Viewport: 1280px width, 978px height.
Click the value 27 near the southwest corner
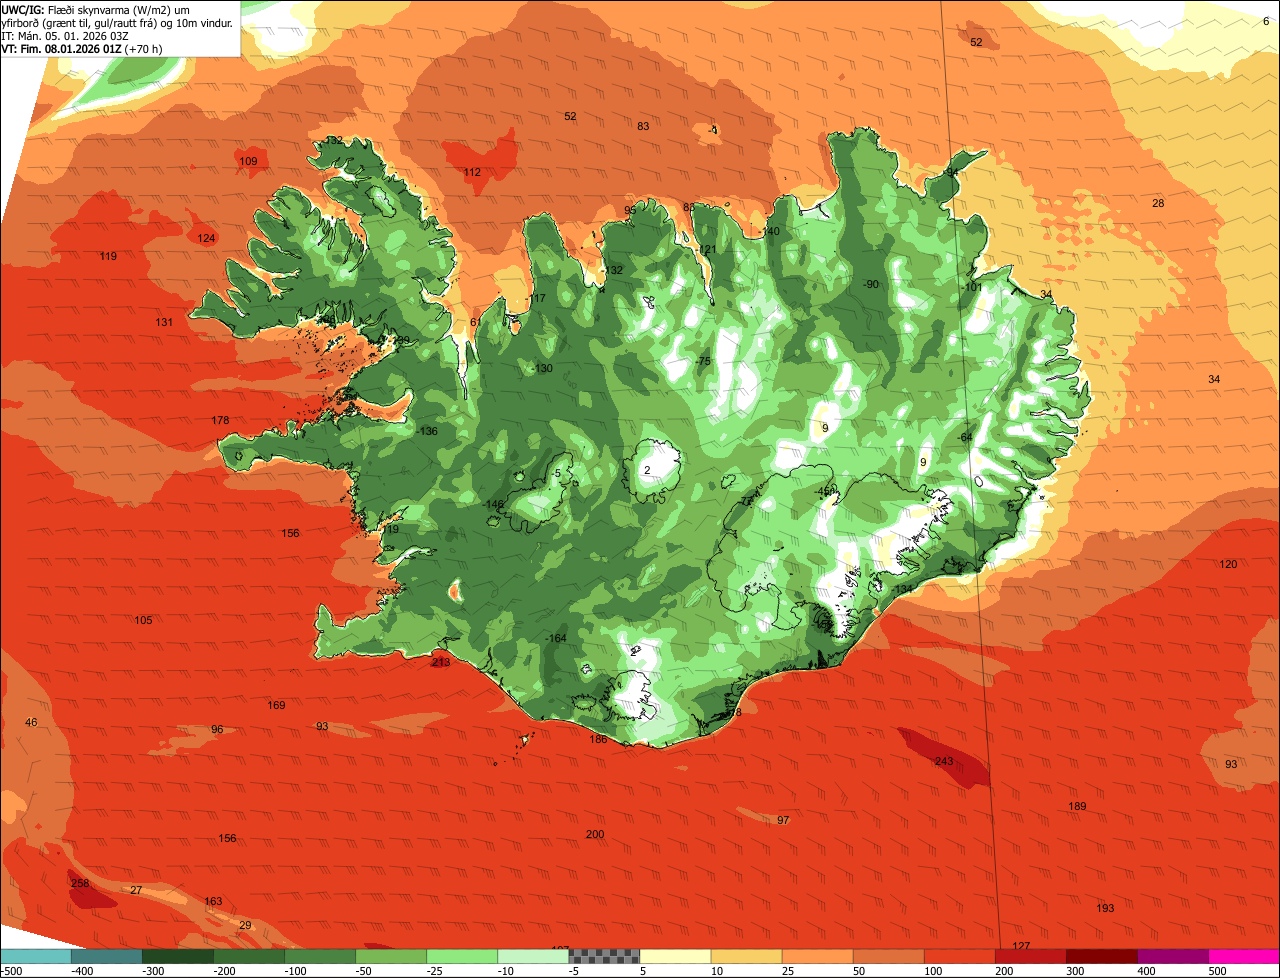pyautogui.click(x=136, y=890)
